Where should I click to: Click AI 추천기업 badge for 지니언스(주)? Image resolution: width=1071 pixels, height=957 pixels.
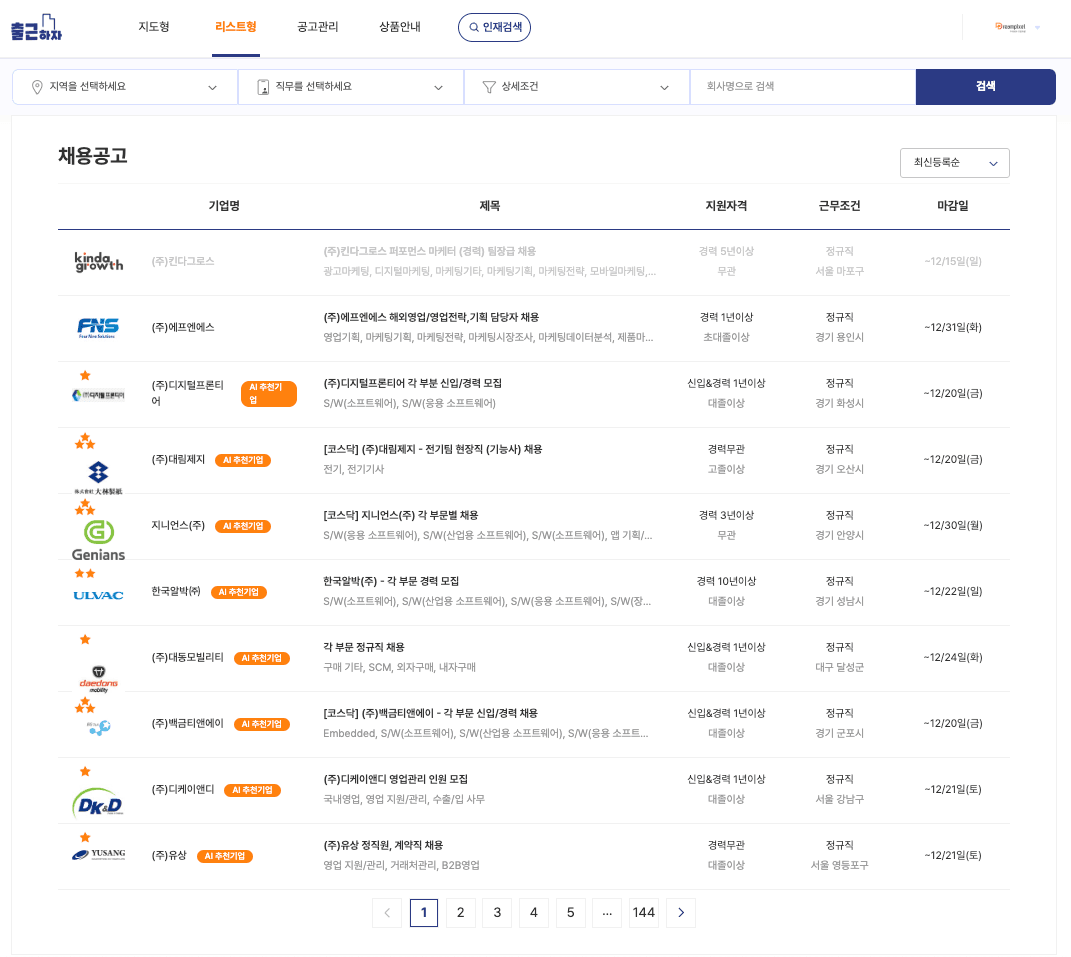click(x=242, y=527)
